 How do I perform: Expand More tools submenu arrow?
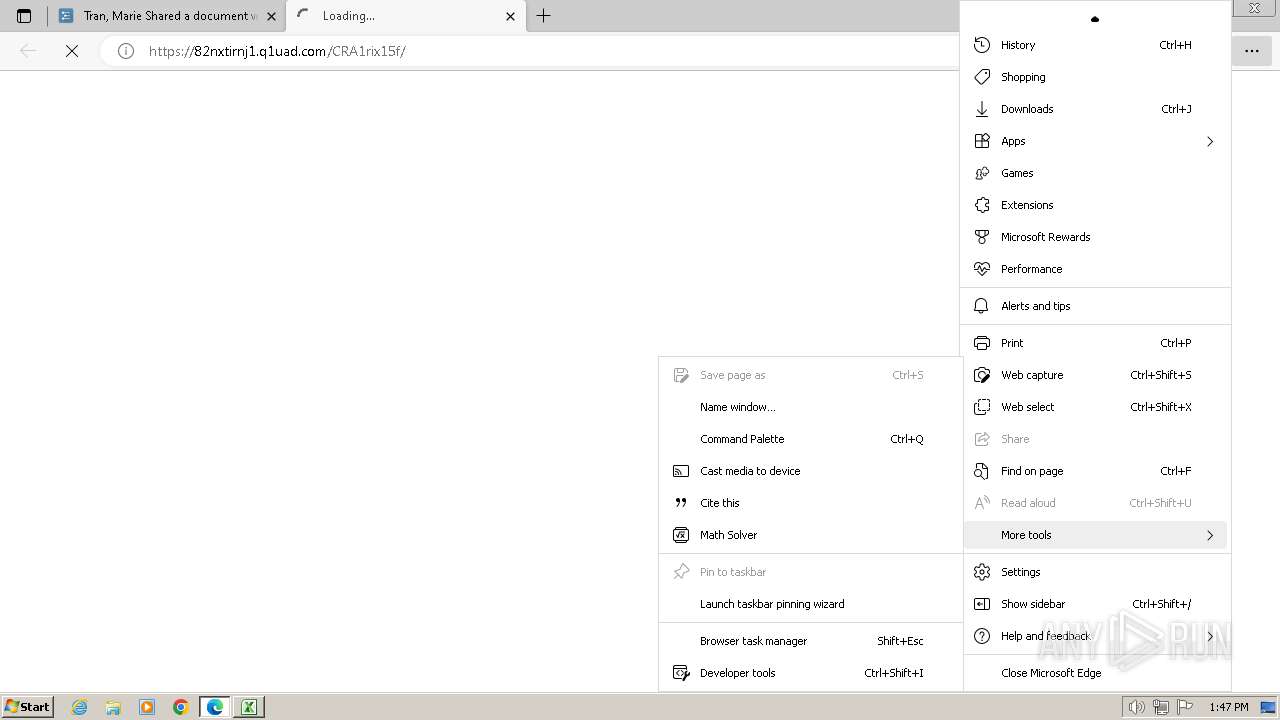coord(1210,535)
